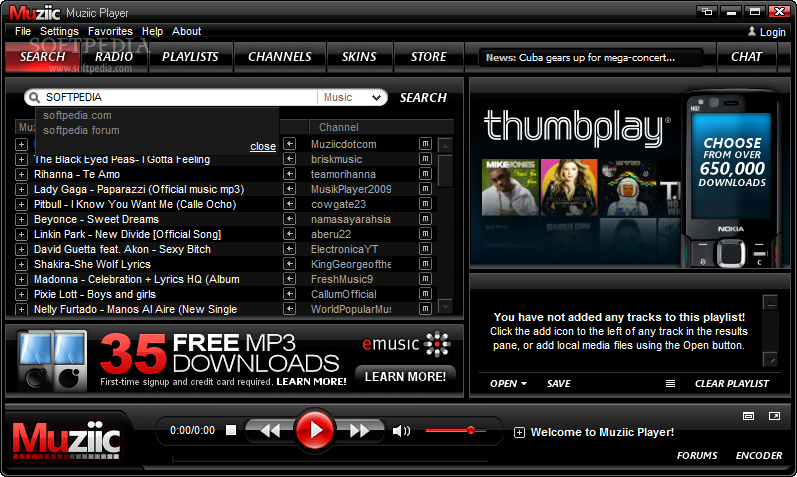Switch to the Channels tab
The image size is (797, 477).
pos(279,57)
